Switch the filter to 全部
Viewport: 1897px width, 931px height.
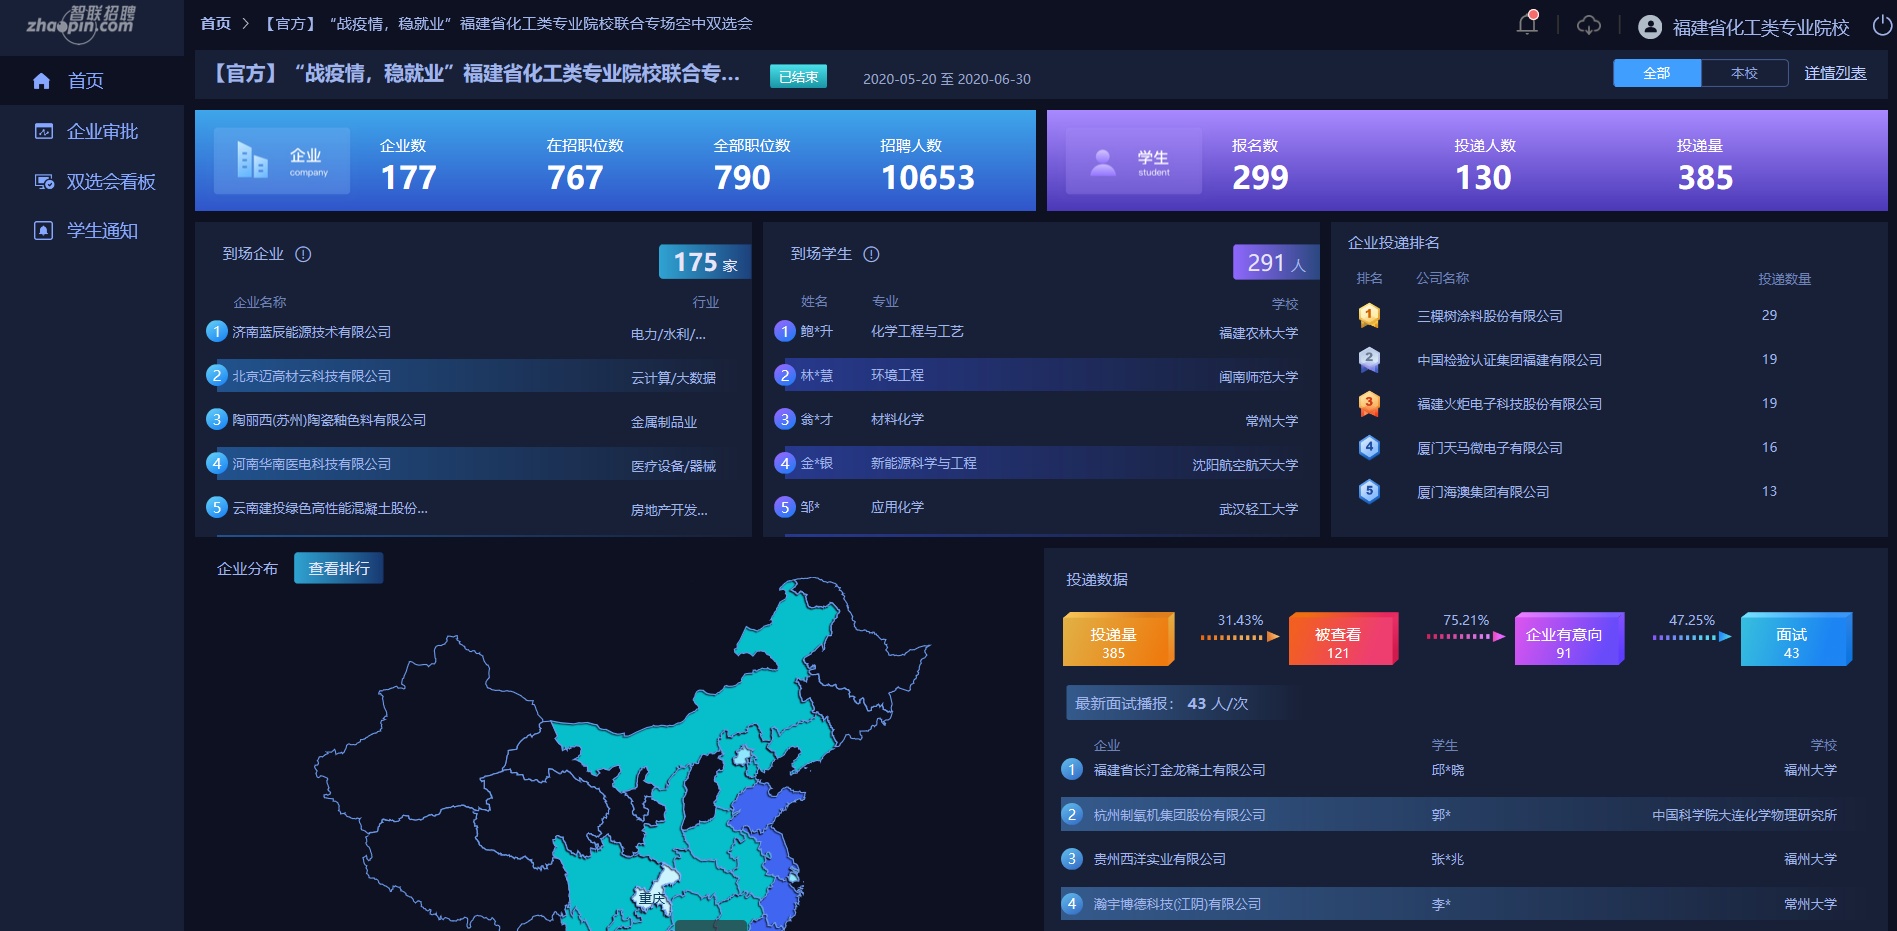pos(1656,73)
